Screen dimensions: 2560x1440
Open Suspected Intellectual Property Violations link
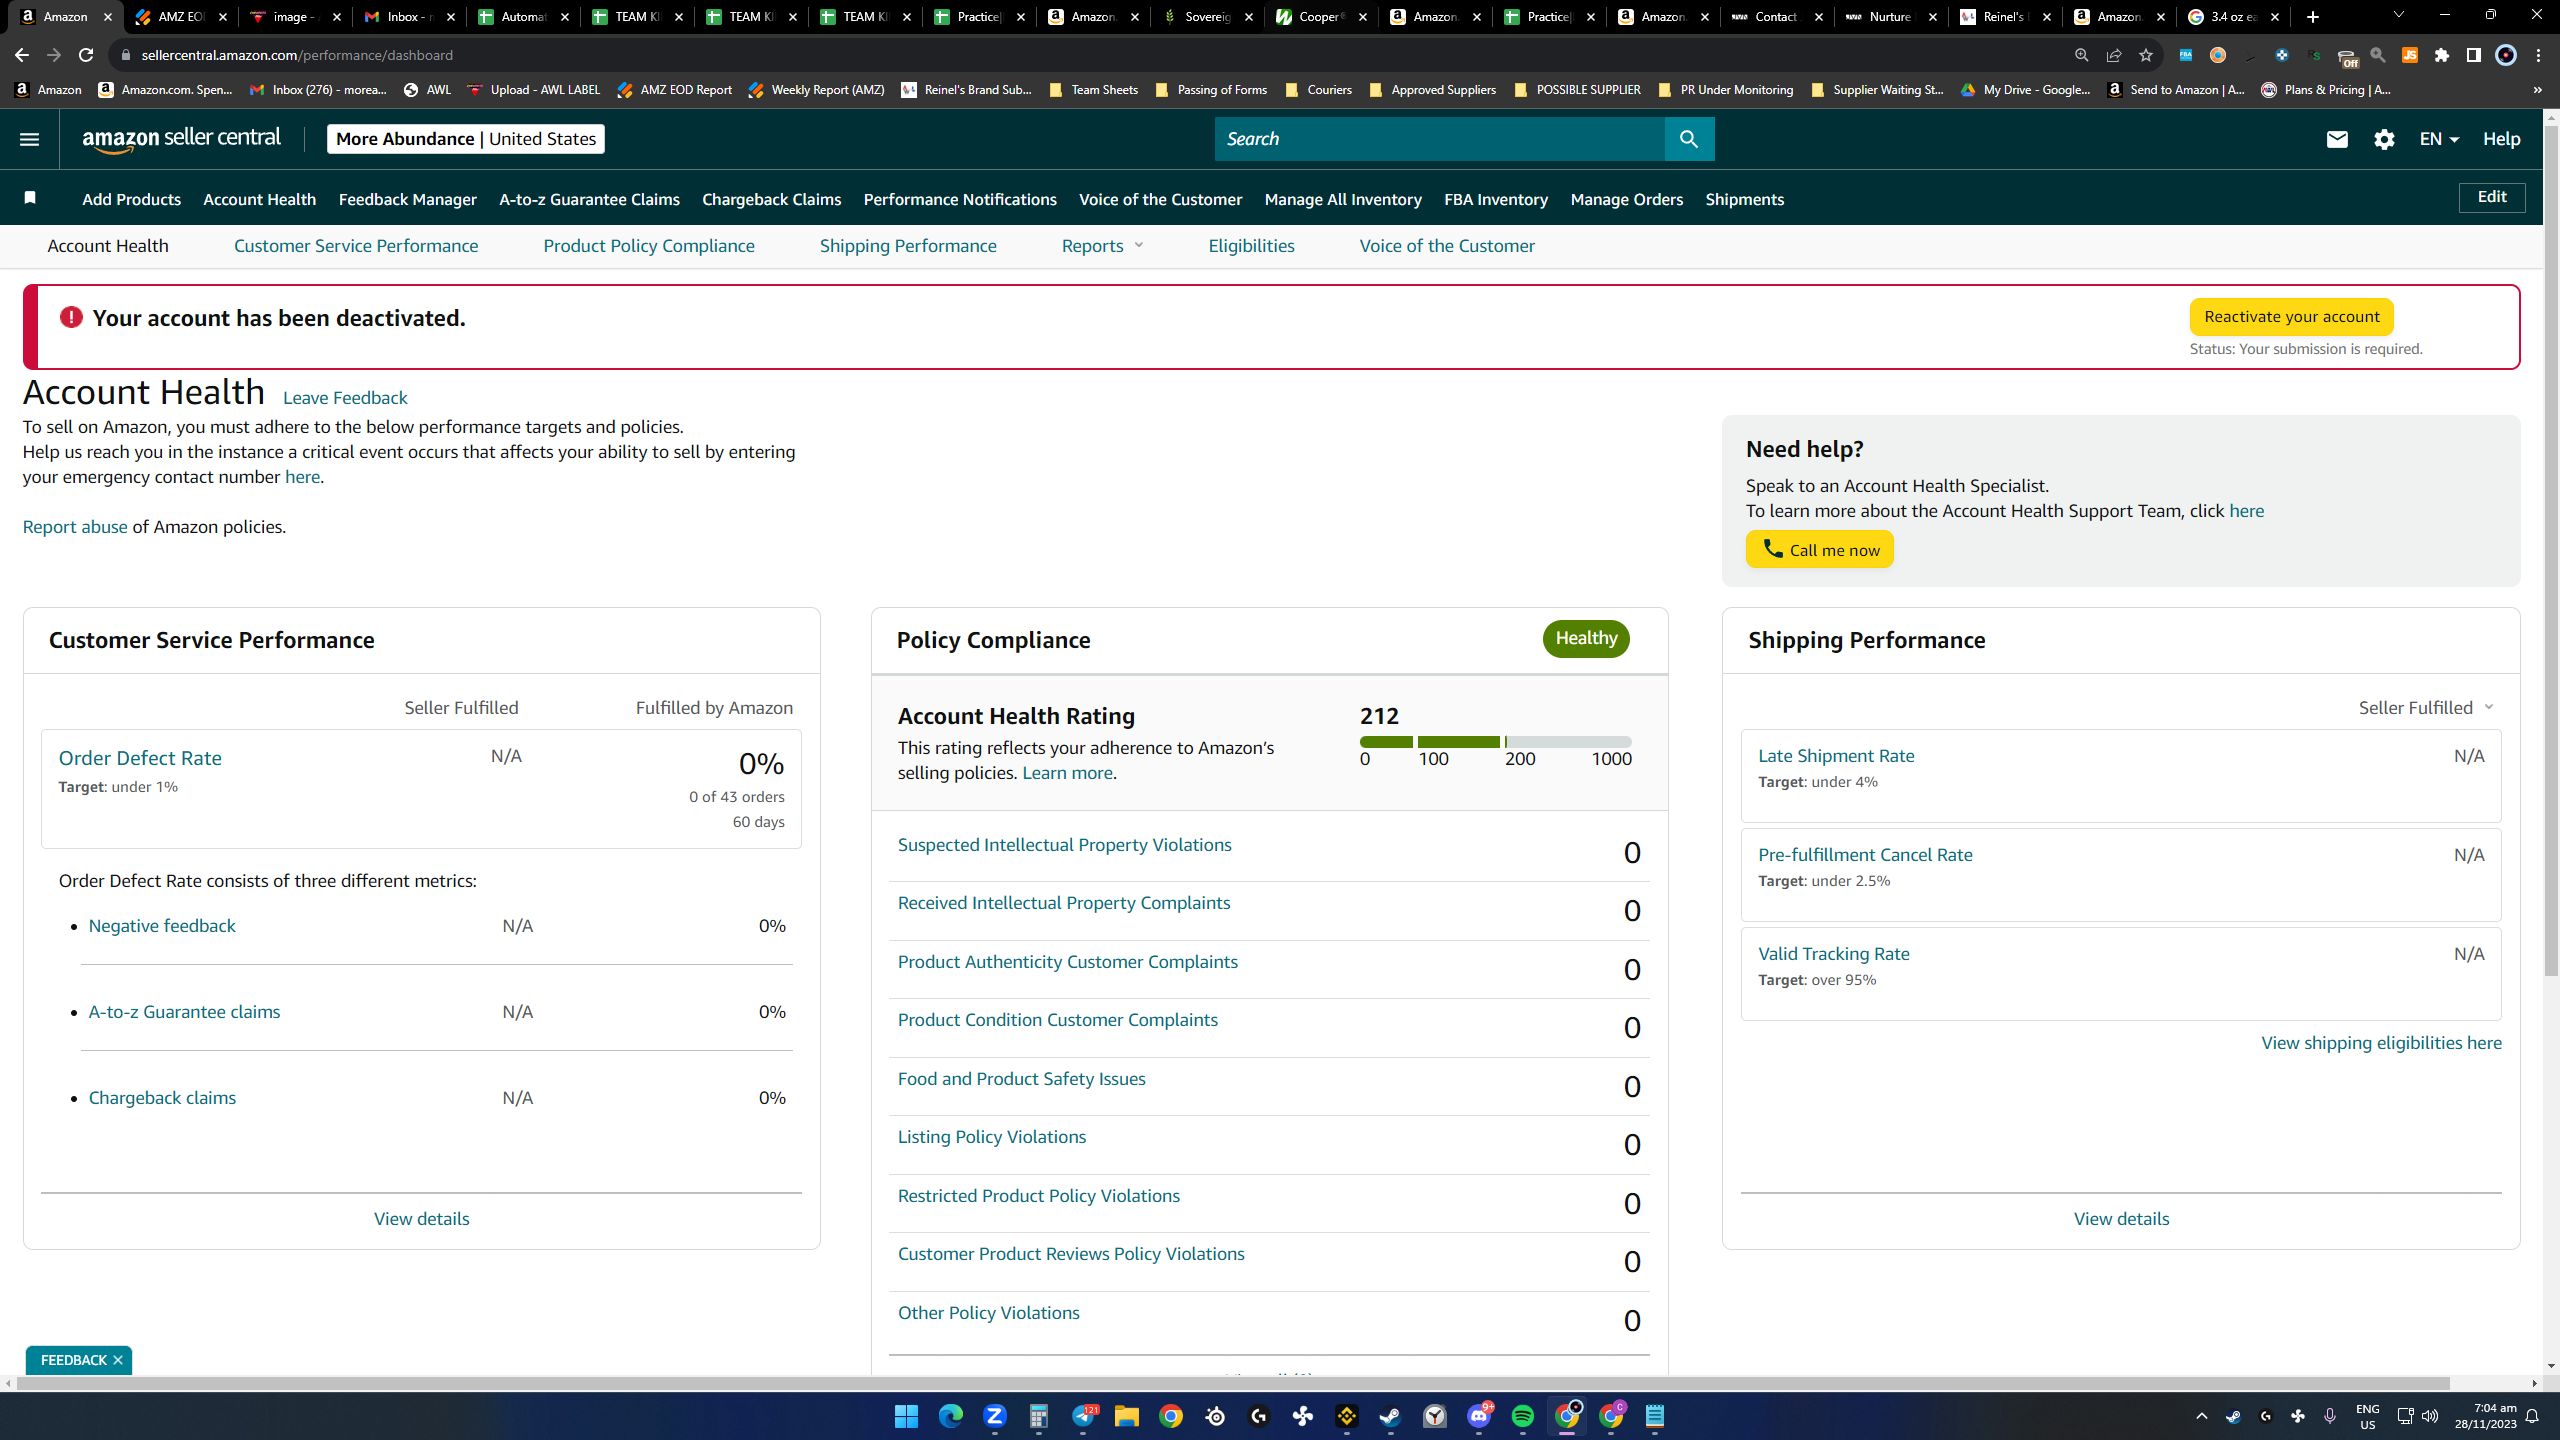pyautogui.click(x=1064, y=845)
